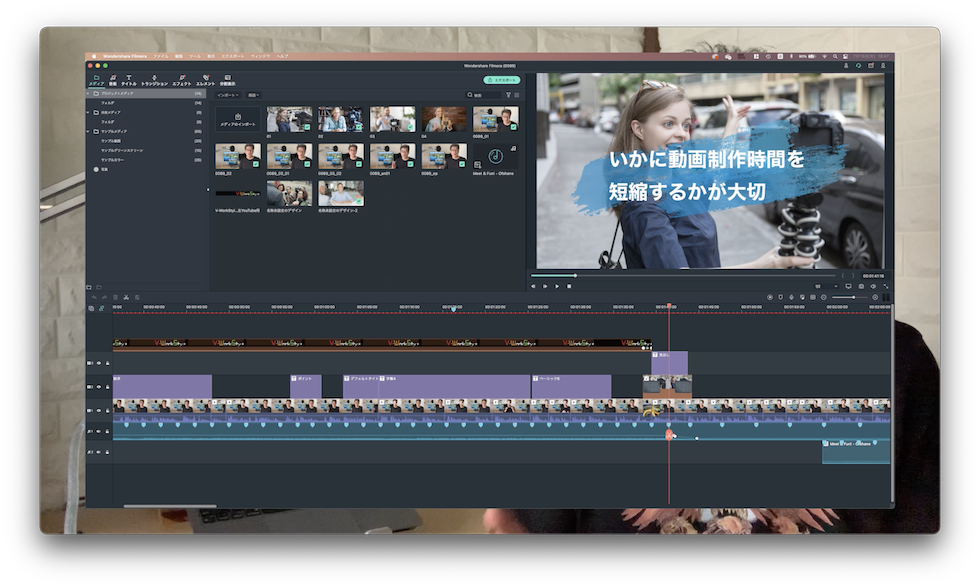The height and width of the screenshot is (587, 980).
Task: Click the メディアのインポート import media tile
Action: point(238,120)
